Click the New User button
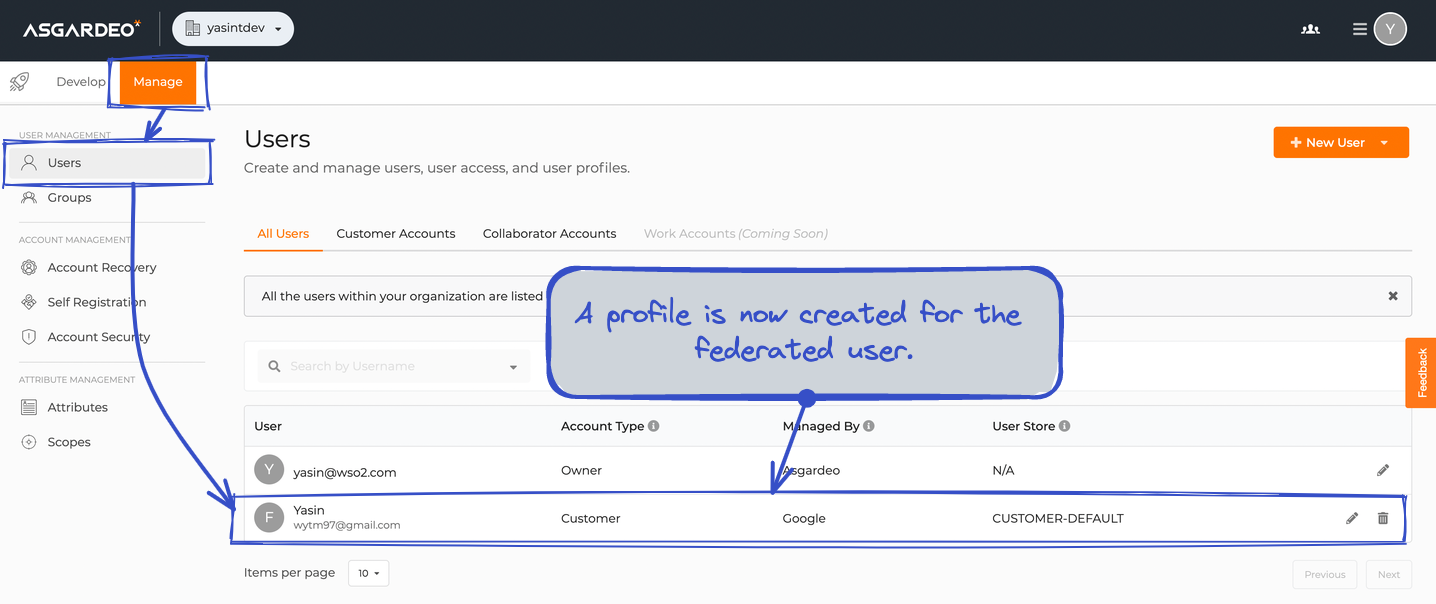The width and height of the screenshot is (1436, 604). coord(1330,142)
